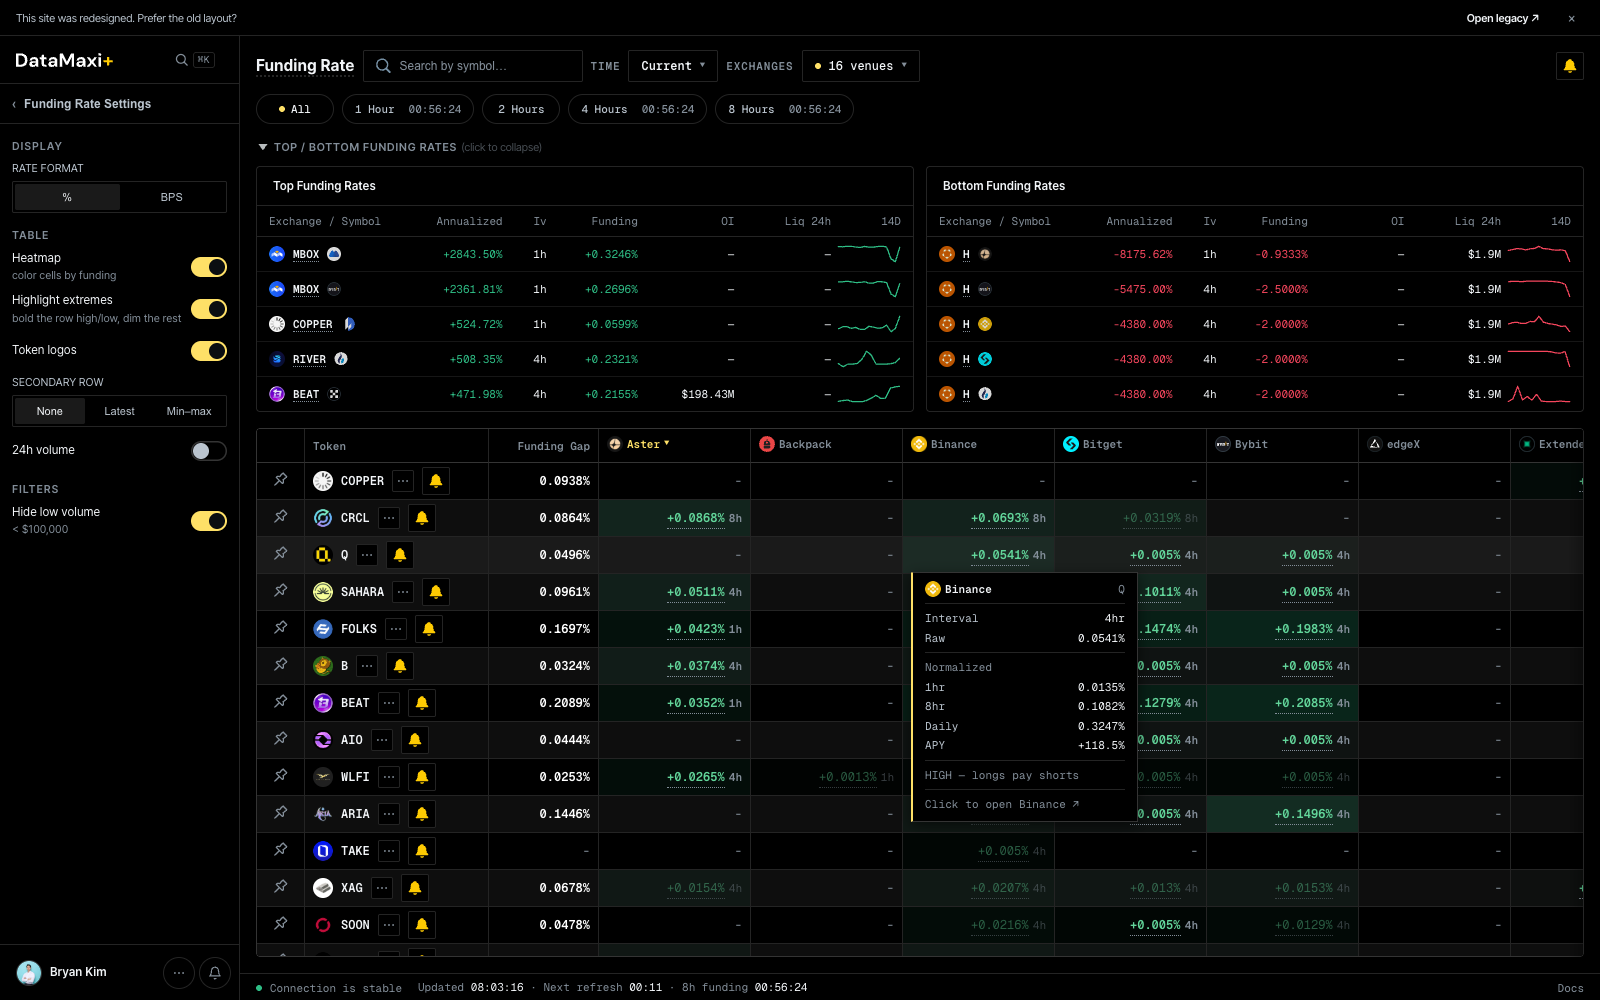1600x1000 pixels.
Task: Open the user menu ellipsis beside Bryan Kim
Action: (x=179, y=972)
